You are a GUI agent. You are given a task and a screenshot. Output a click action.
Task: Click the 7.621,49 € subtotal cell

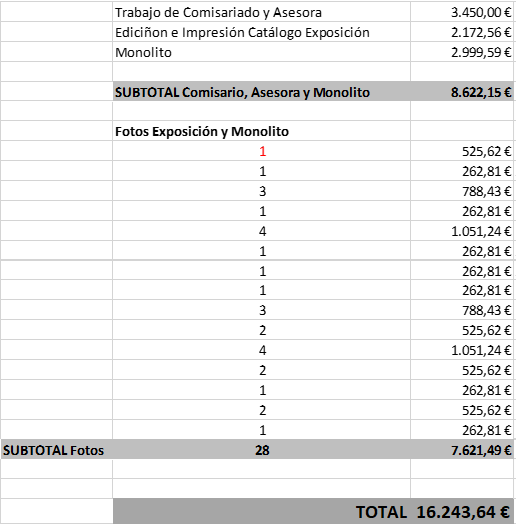pos(462,450)
